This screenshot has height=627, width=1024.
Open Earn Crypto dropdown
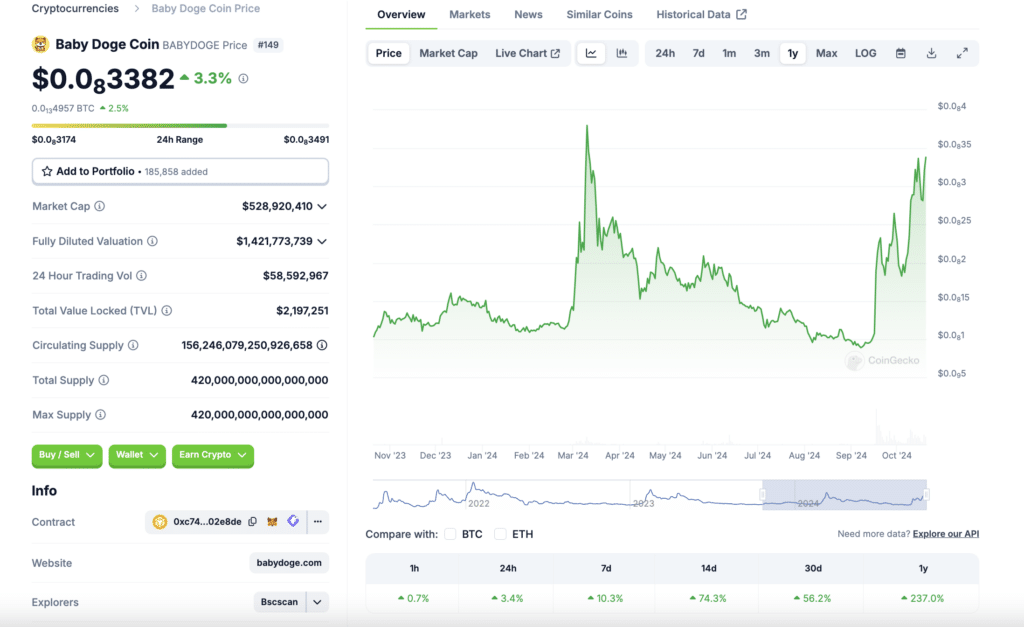[x=213, y=455]
